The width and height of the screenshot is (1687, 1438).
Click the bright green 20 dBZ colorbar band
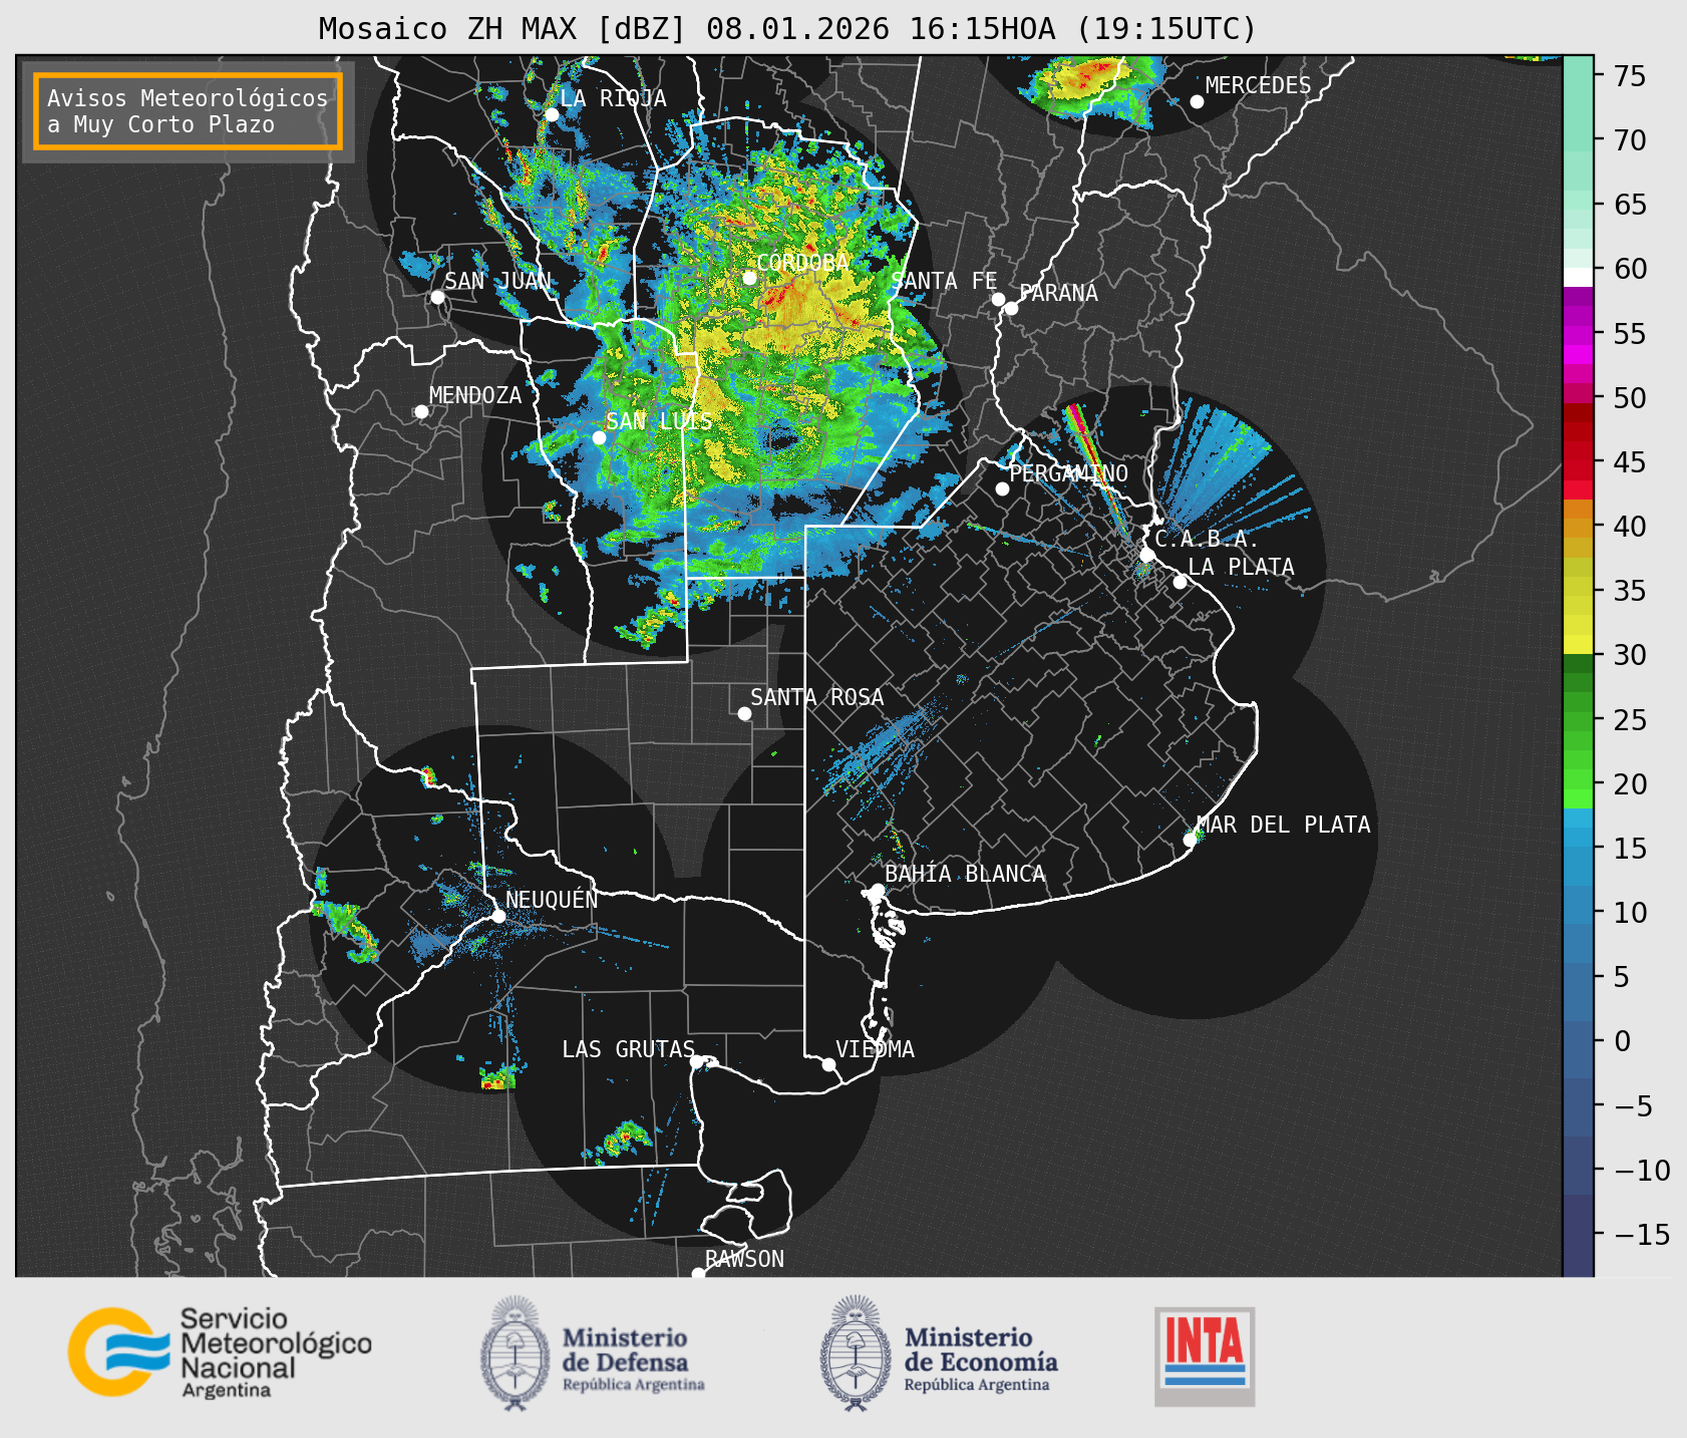pyautogui.click(x=1578, y=780)
